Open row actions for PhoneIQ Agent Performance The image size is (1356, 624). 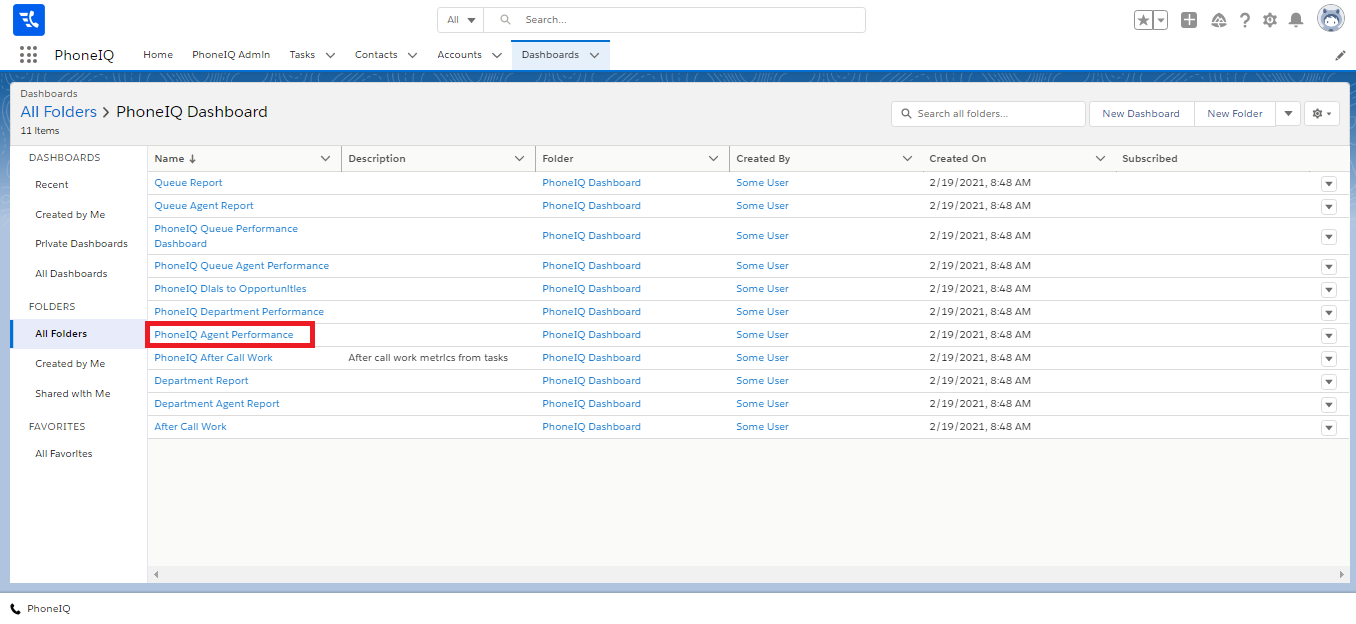1329,336
